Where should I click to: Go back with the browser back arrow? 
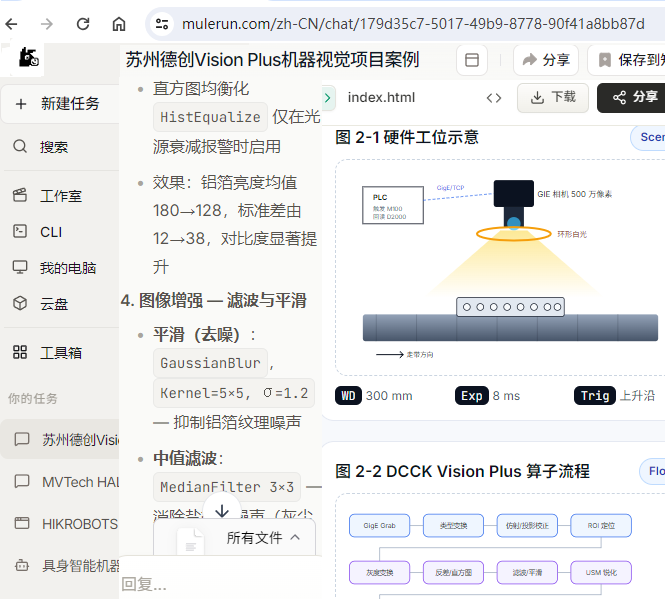tap(11, 24)
